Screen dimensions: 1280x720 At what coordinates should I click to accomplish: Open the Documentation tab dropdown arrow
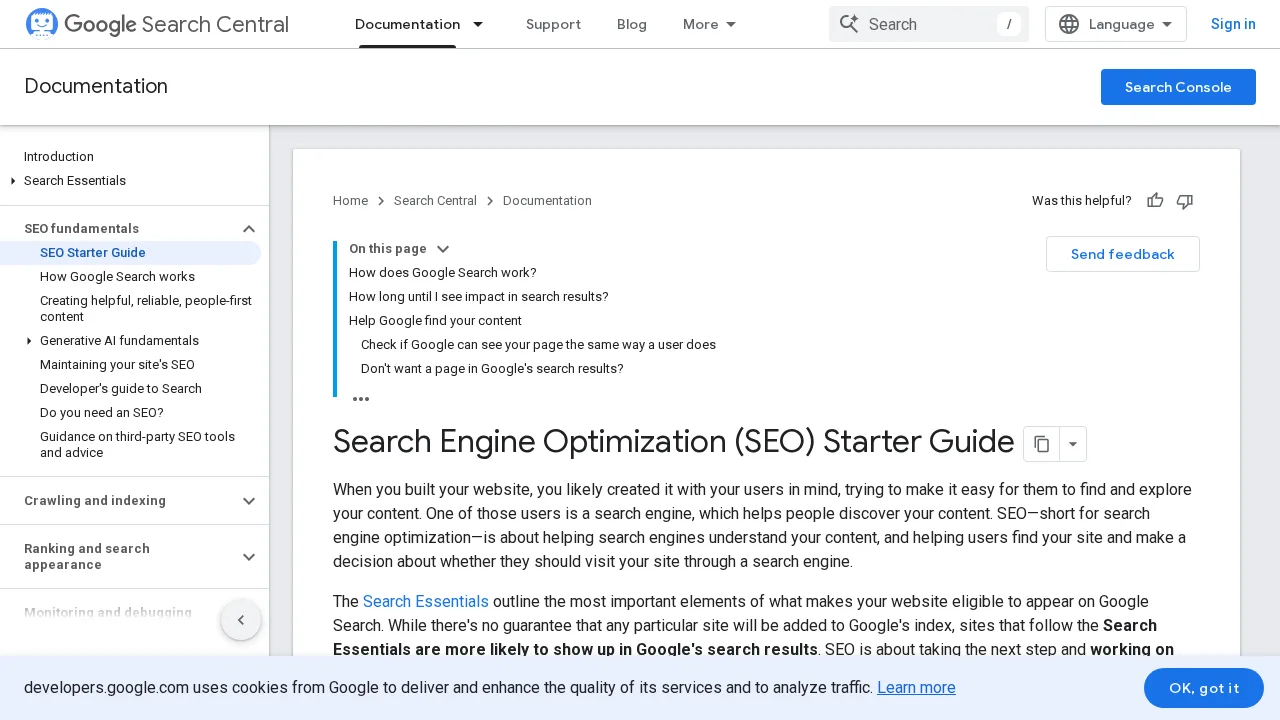point(478,24)
